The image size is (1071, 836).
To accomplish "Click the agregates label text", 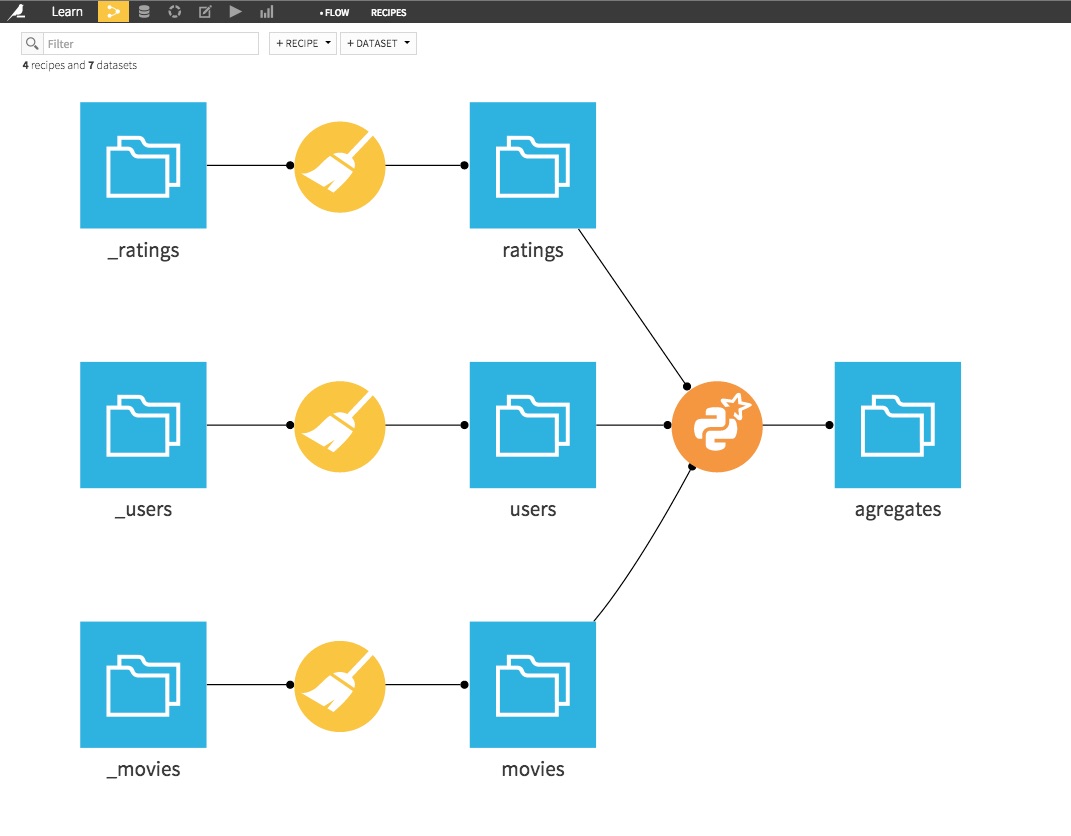I will click(898, 510).
